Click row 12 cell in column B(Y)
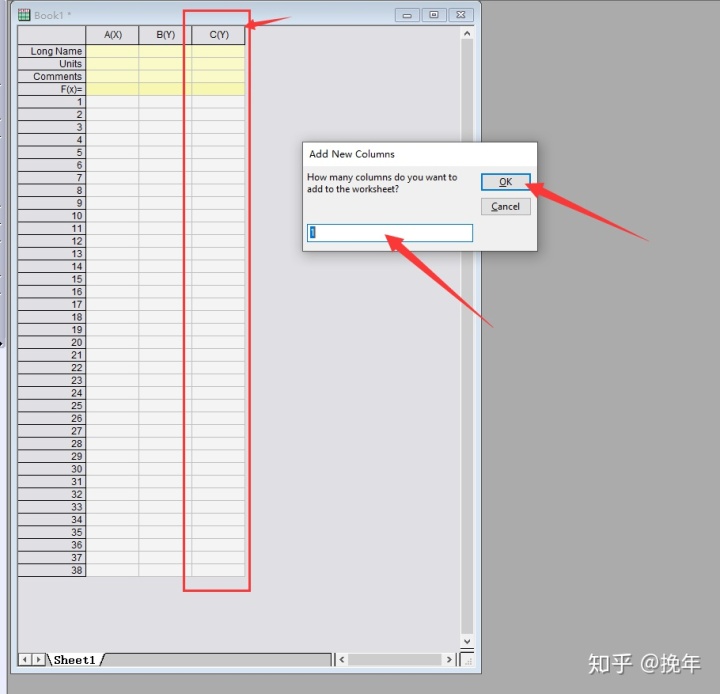The image size is (720, 694). pos(165,241)
